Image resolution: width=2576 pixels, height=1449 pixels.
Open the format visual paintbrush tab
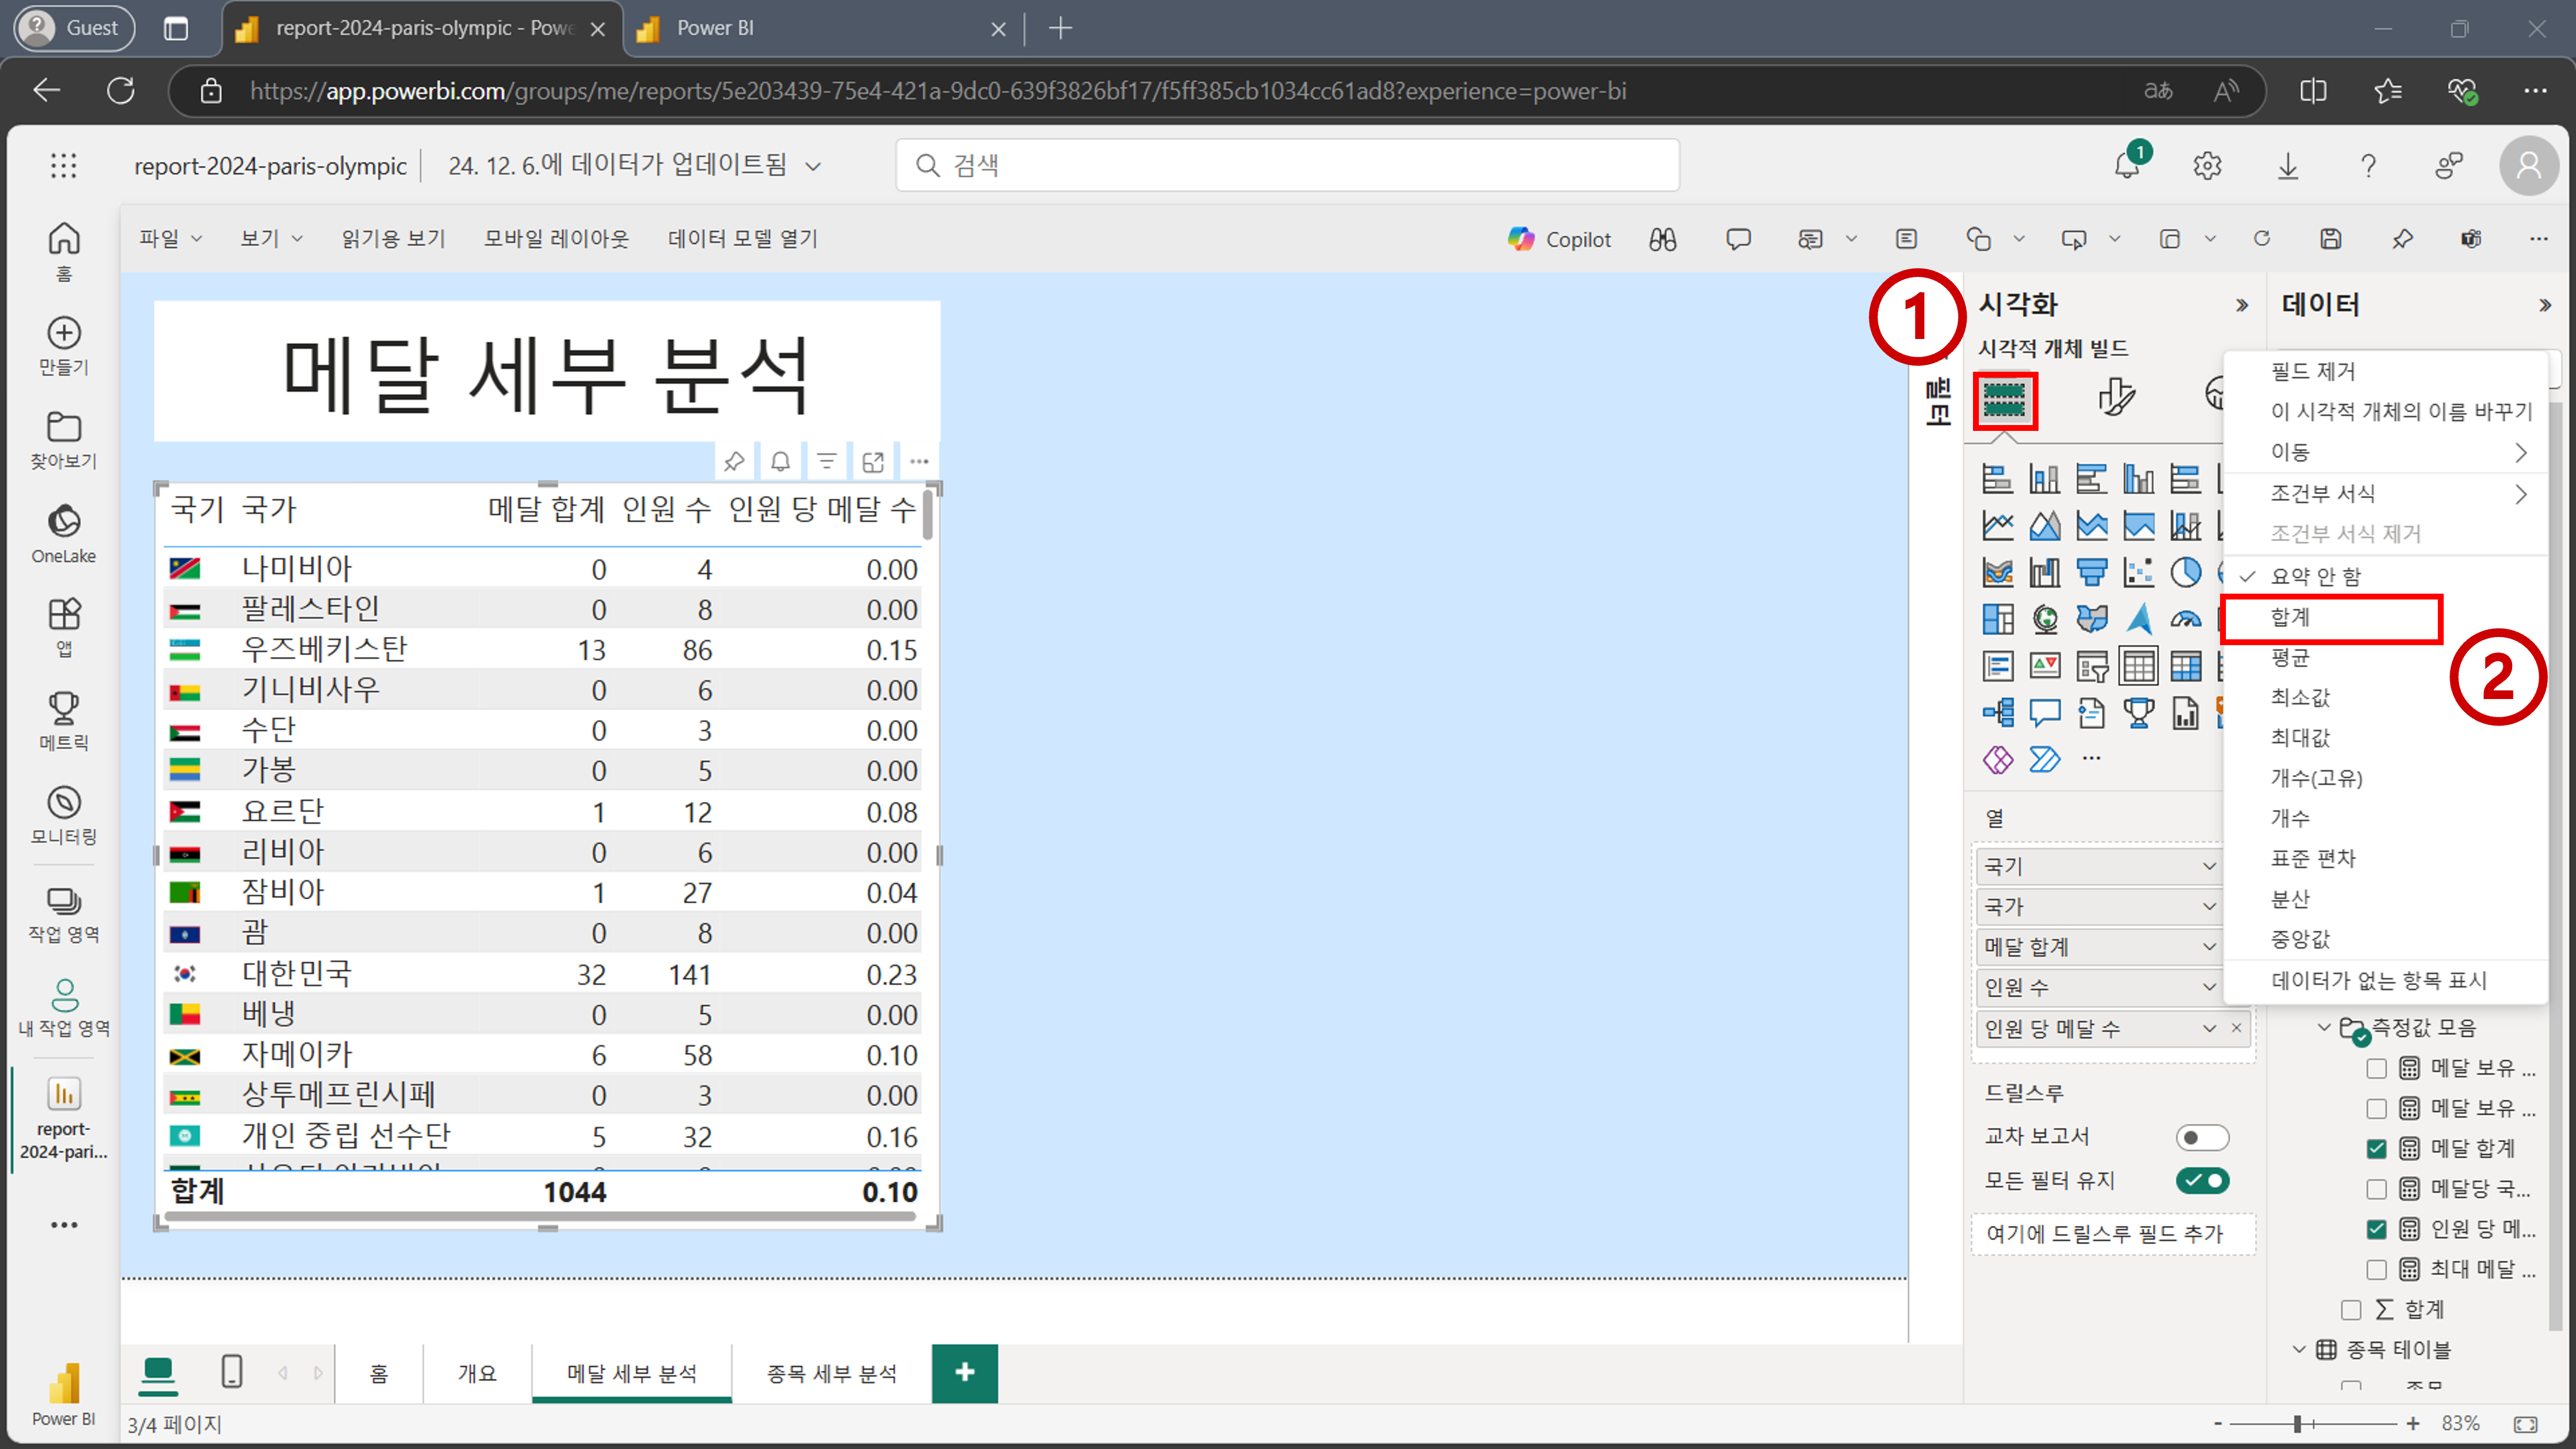point(2116,397)
